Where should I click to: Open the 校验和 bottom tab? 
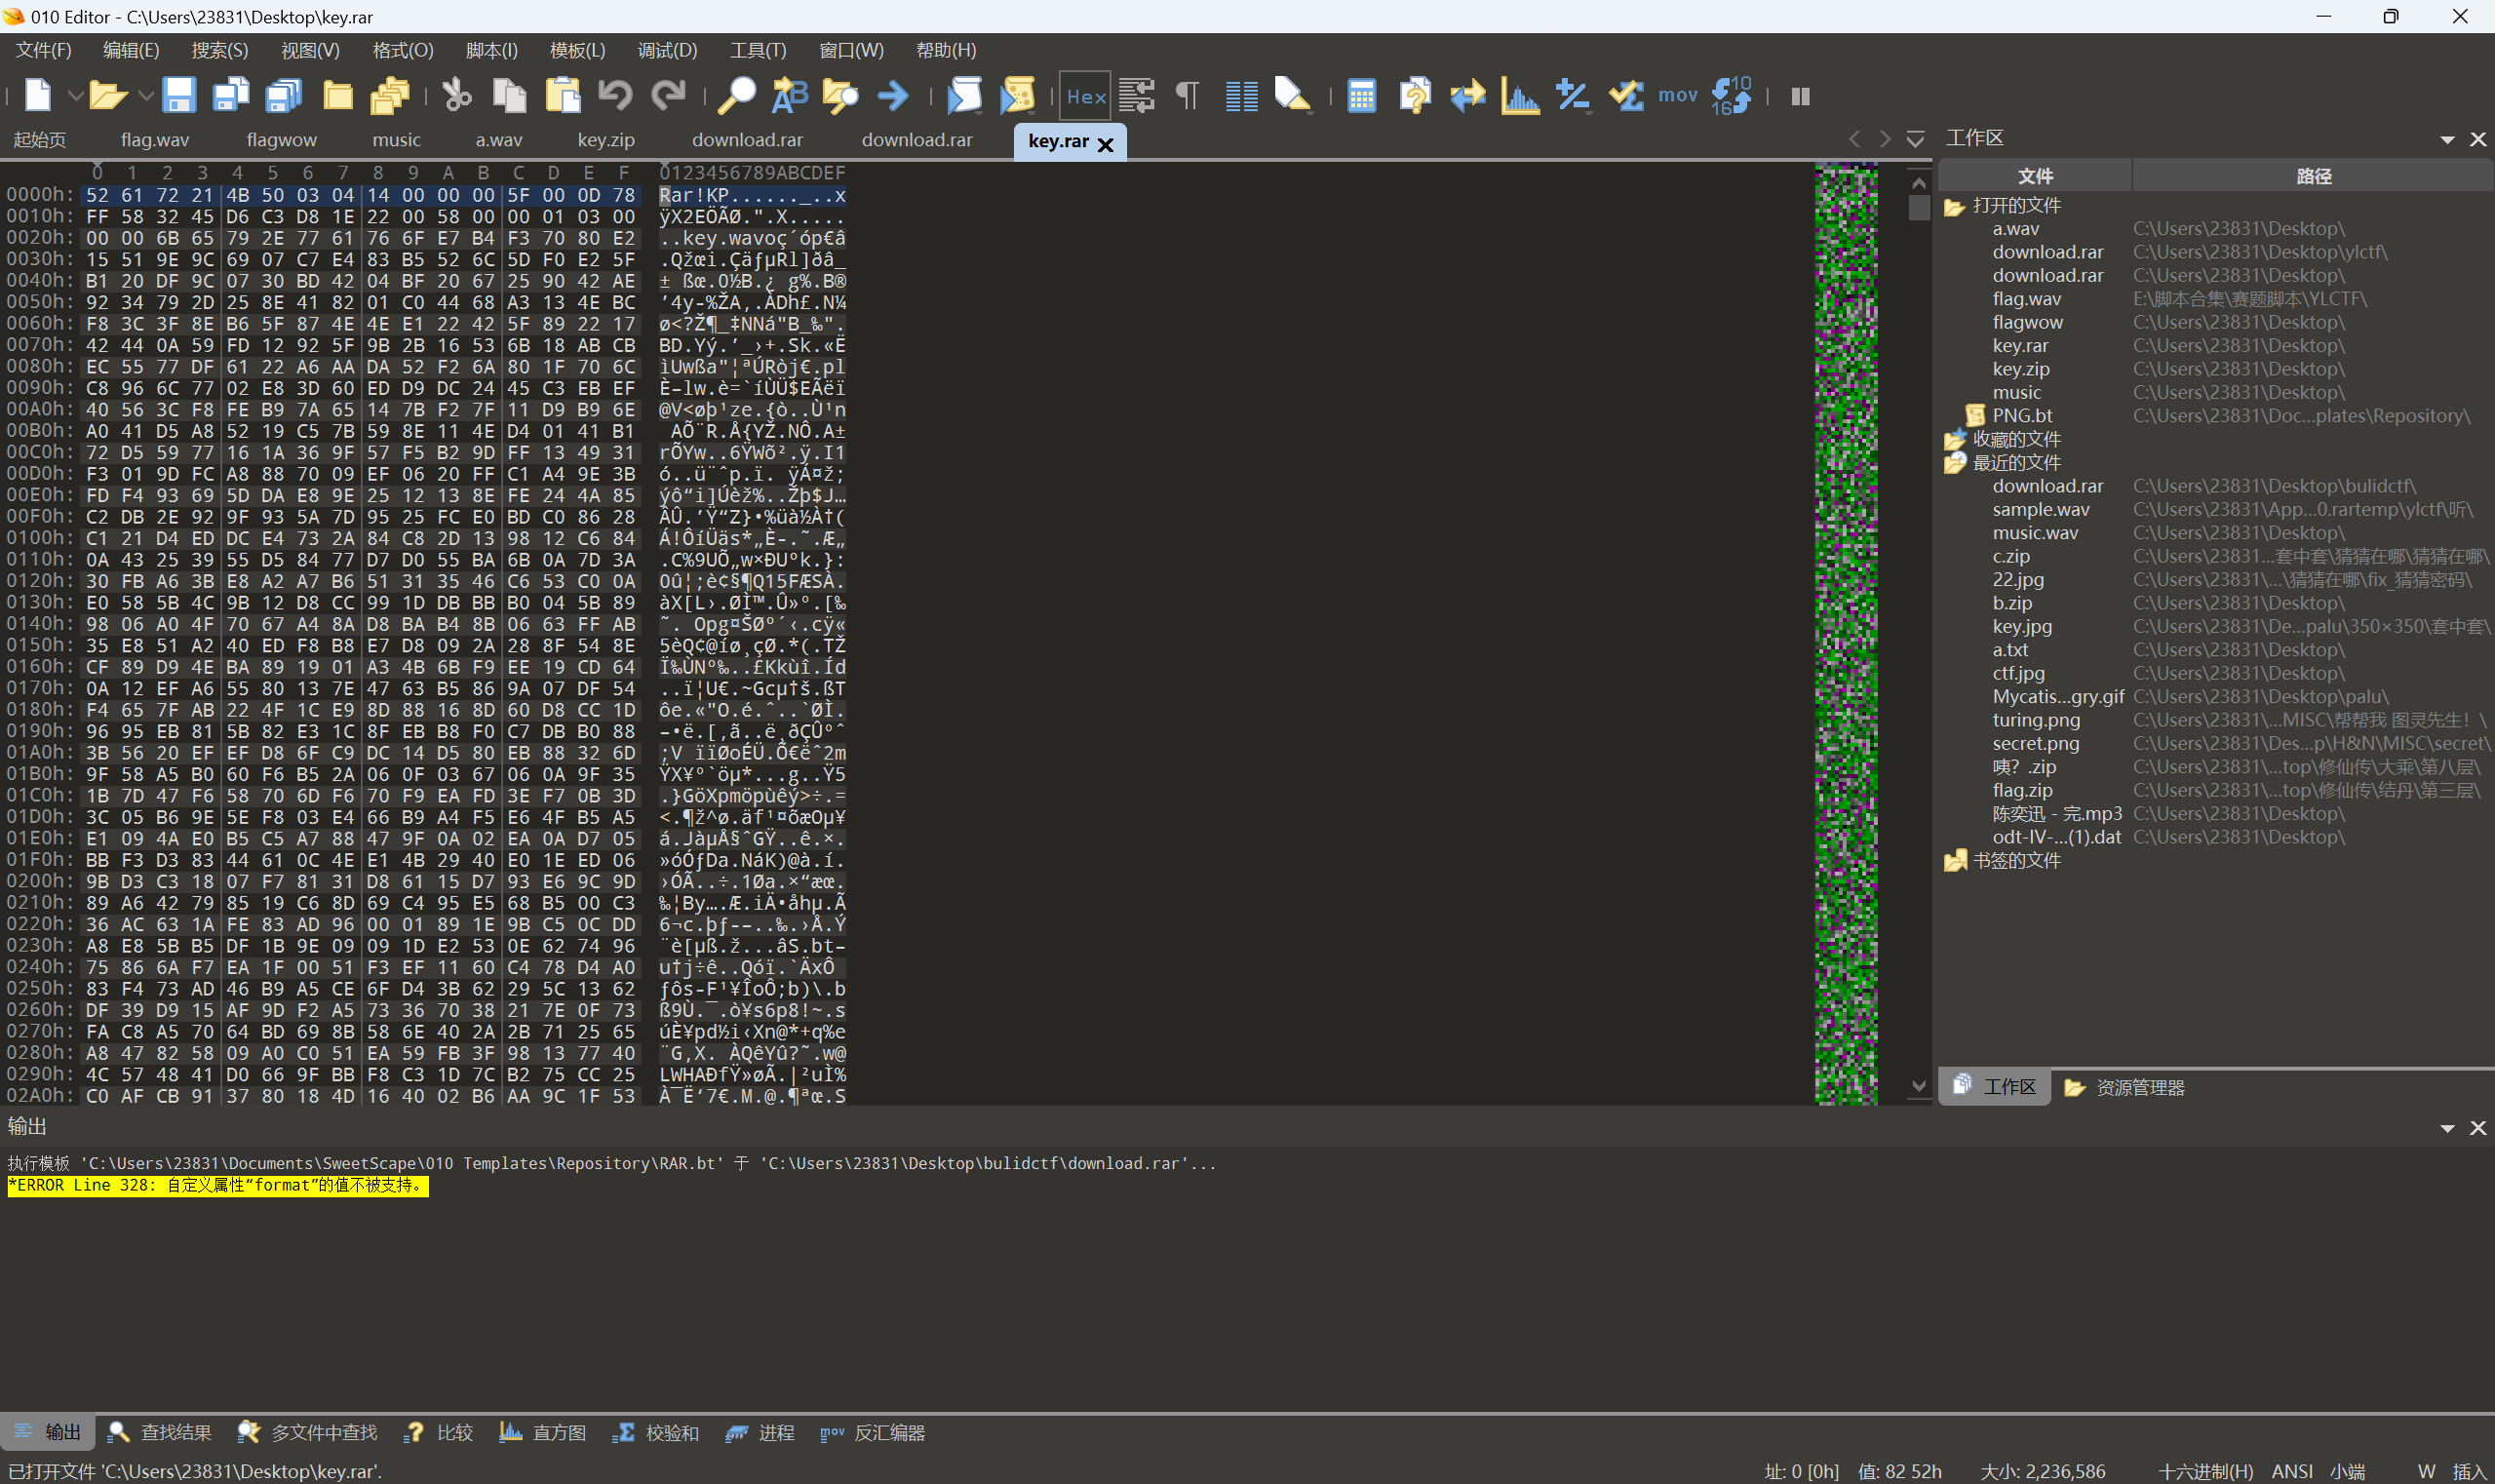pos(655,1433)
